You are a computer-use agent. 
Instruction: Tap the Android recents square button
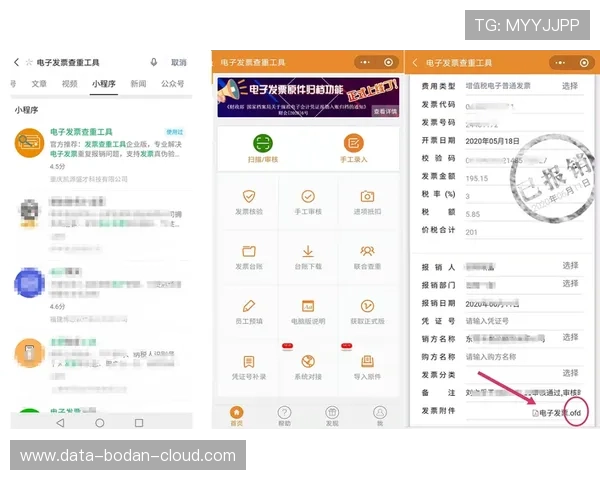(x=139, y=423)
